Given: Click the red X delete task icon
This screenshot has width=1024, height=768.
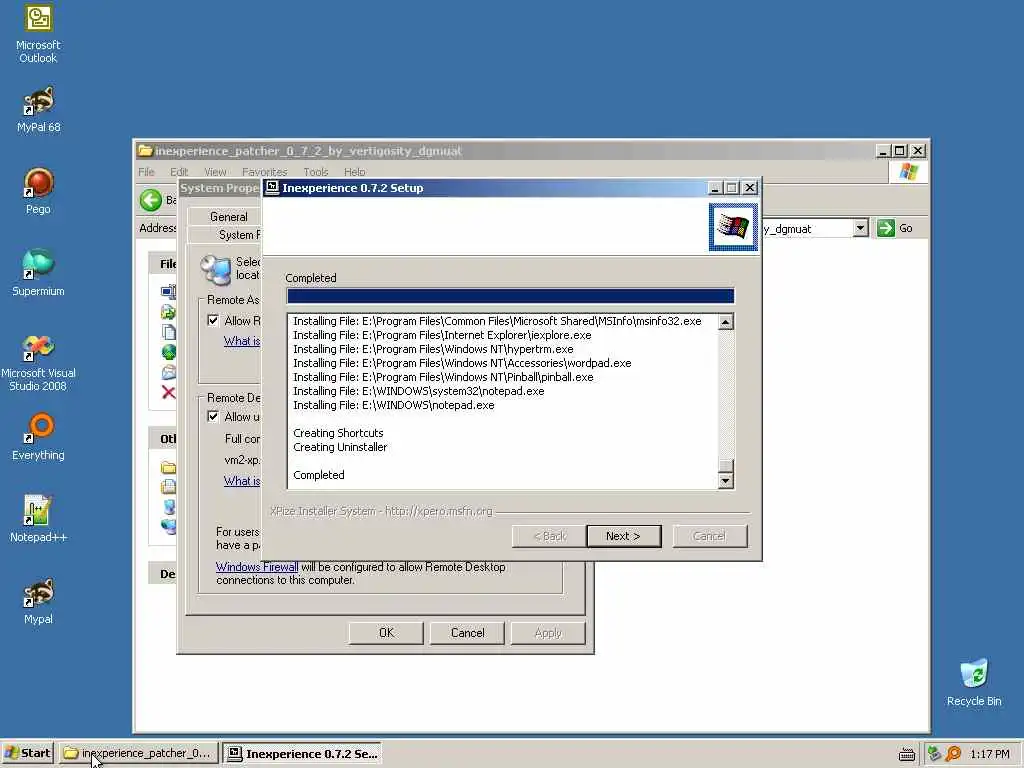Looking at the screenshot, I should coord(168,392).
